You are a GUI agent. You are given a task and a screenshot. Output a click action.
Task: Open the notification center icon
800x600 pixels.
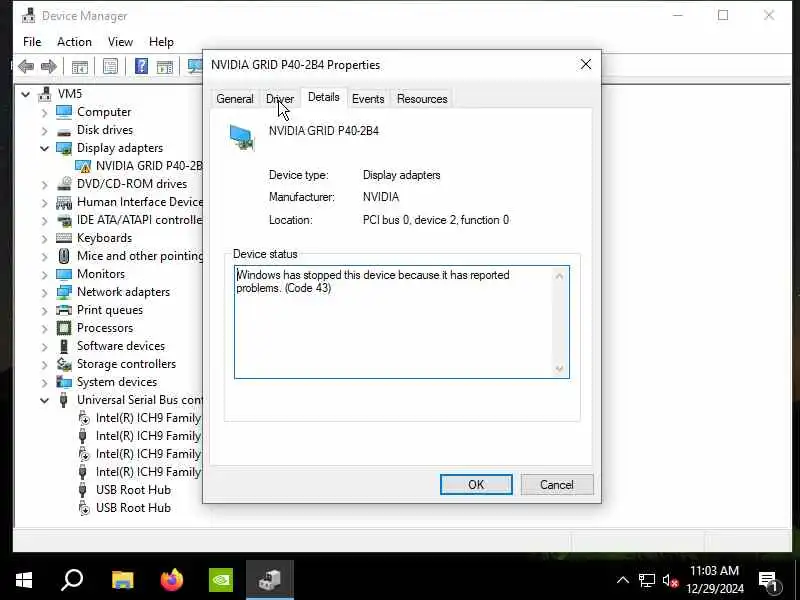coord(769,580)
